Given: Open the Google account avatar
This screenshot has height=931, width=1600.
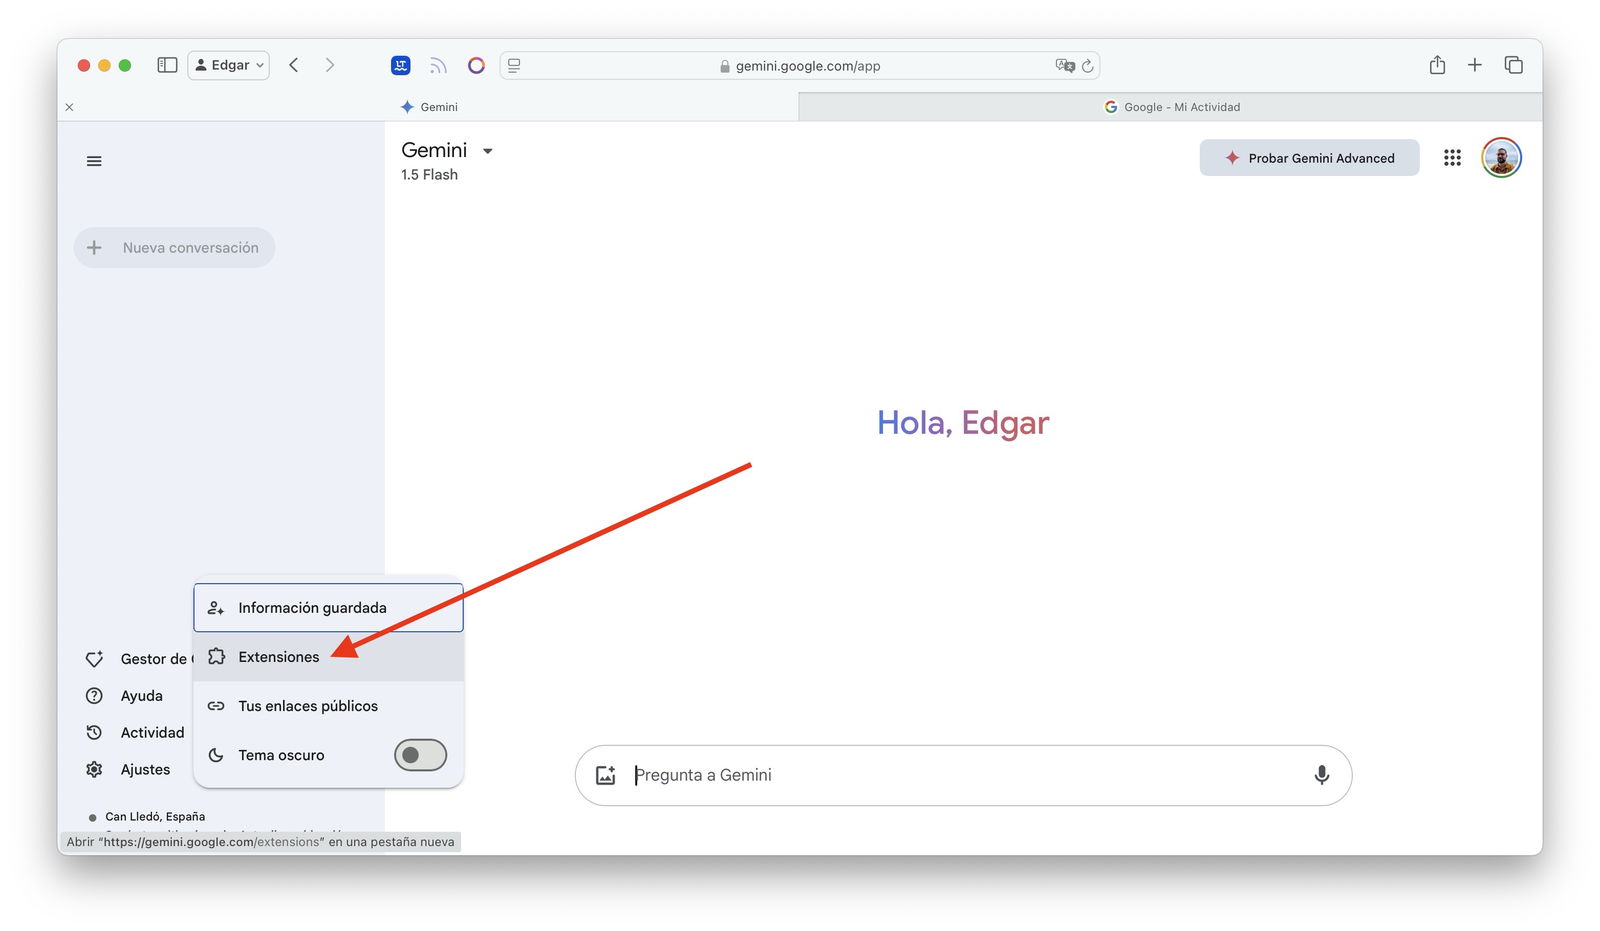Looking at the screenshot, I should point(1501,158).
